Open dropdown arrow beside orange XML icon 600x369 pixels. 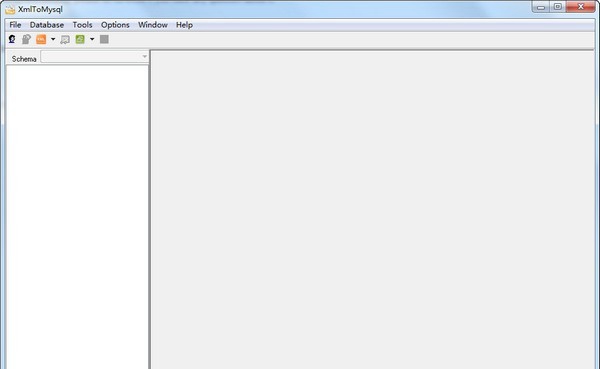click(x=53, y=39)
